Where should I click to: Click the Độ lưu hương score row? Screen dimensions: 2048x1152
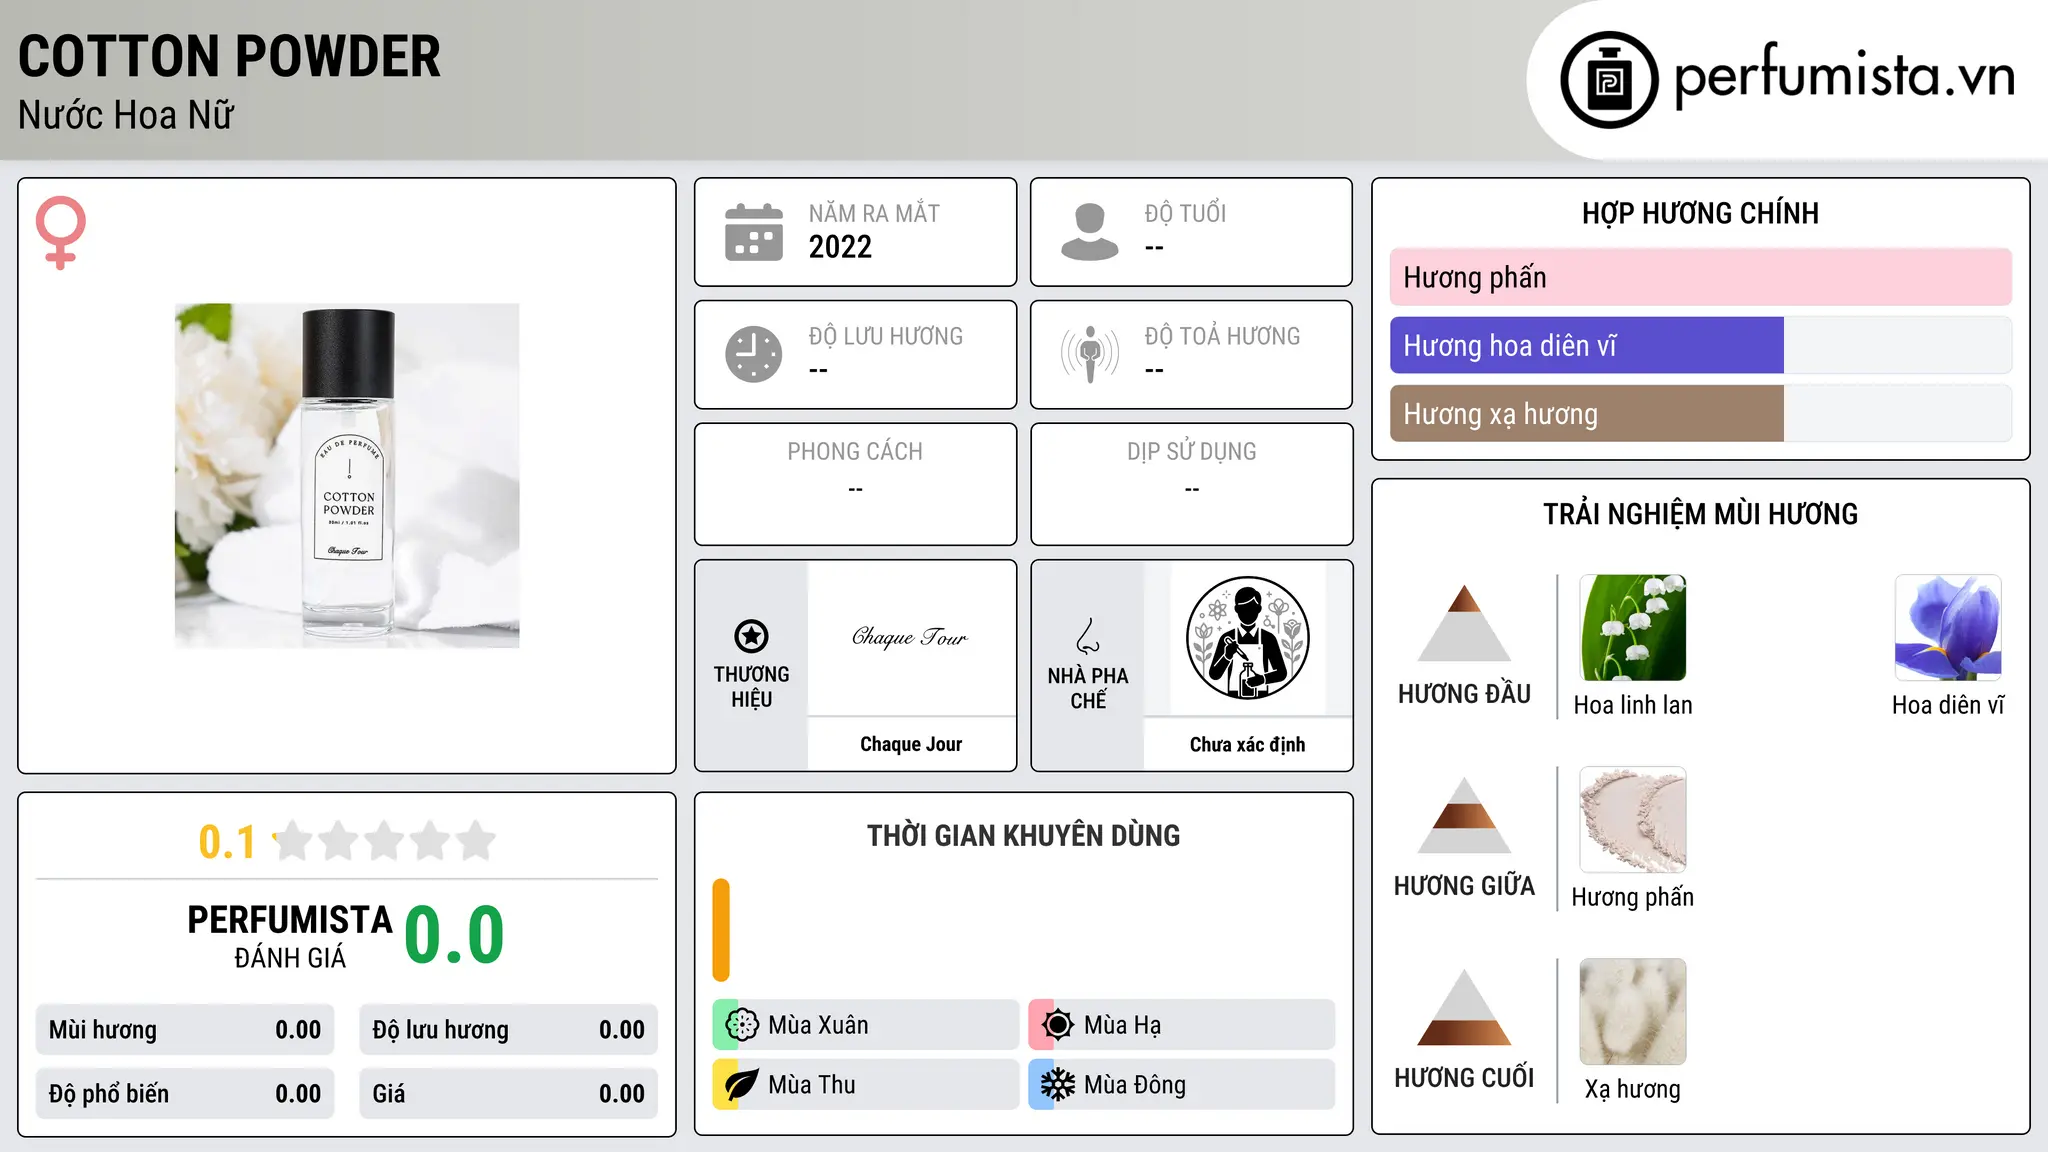[x=508, y=1030]
